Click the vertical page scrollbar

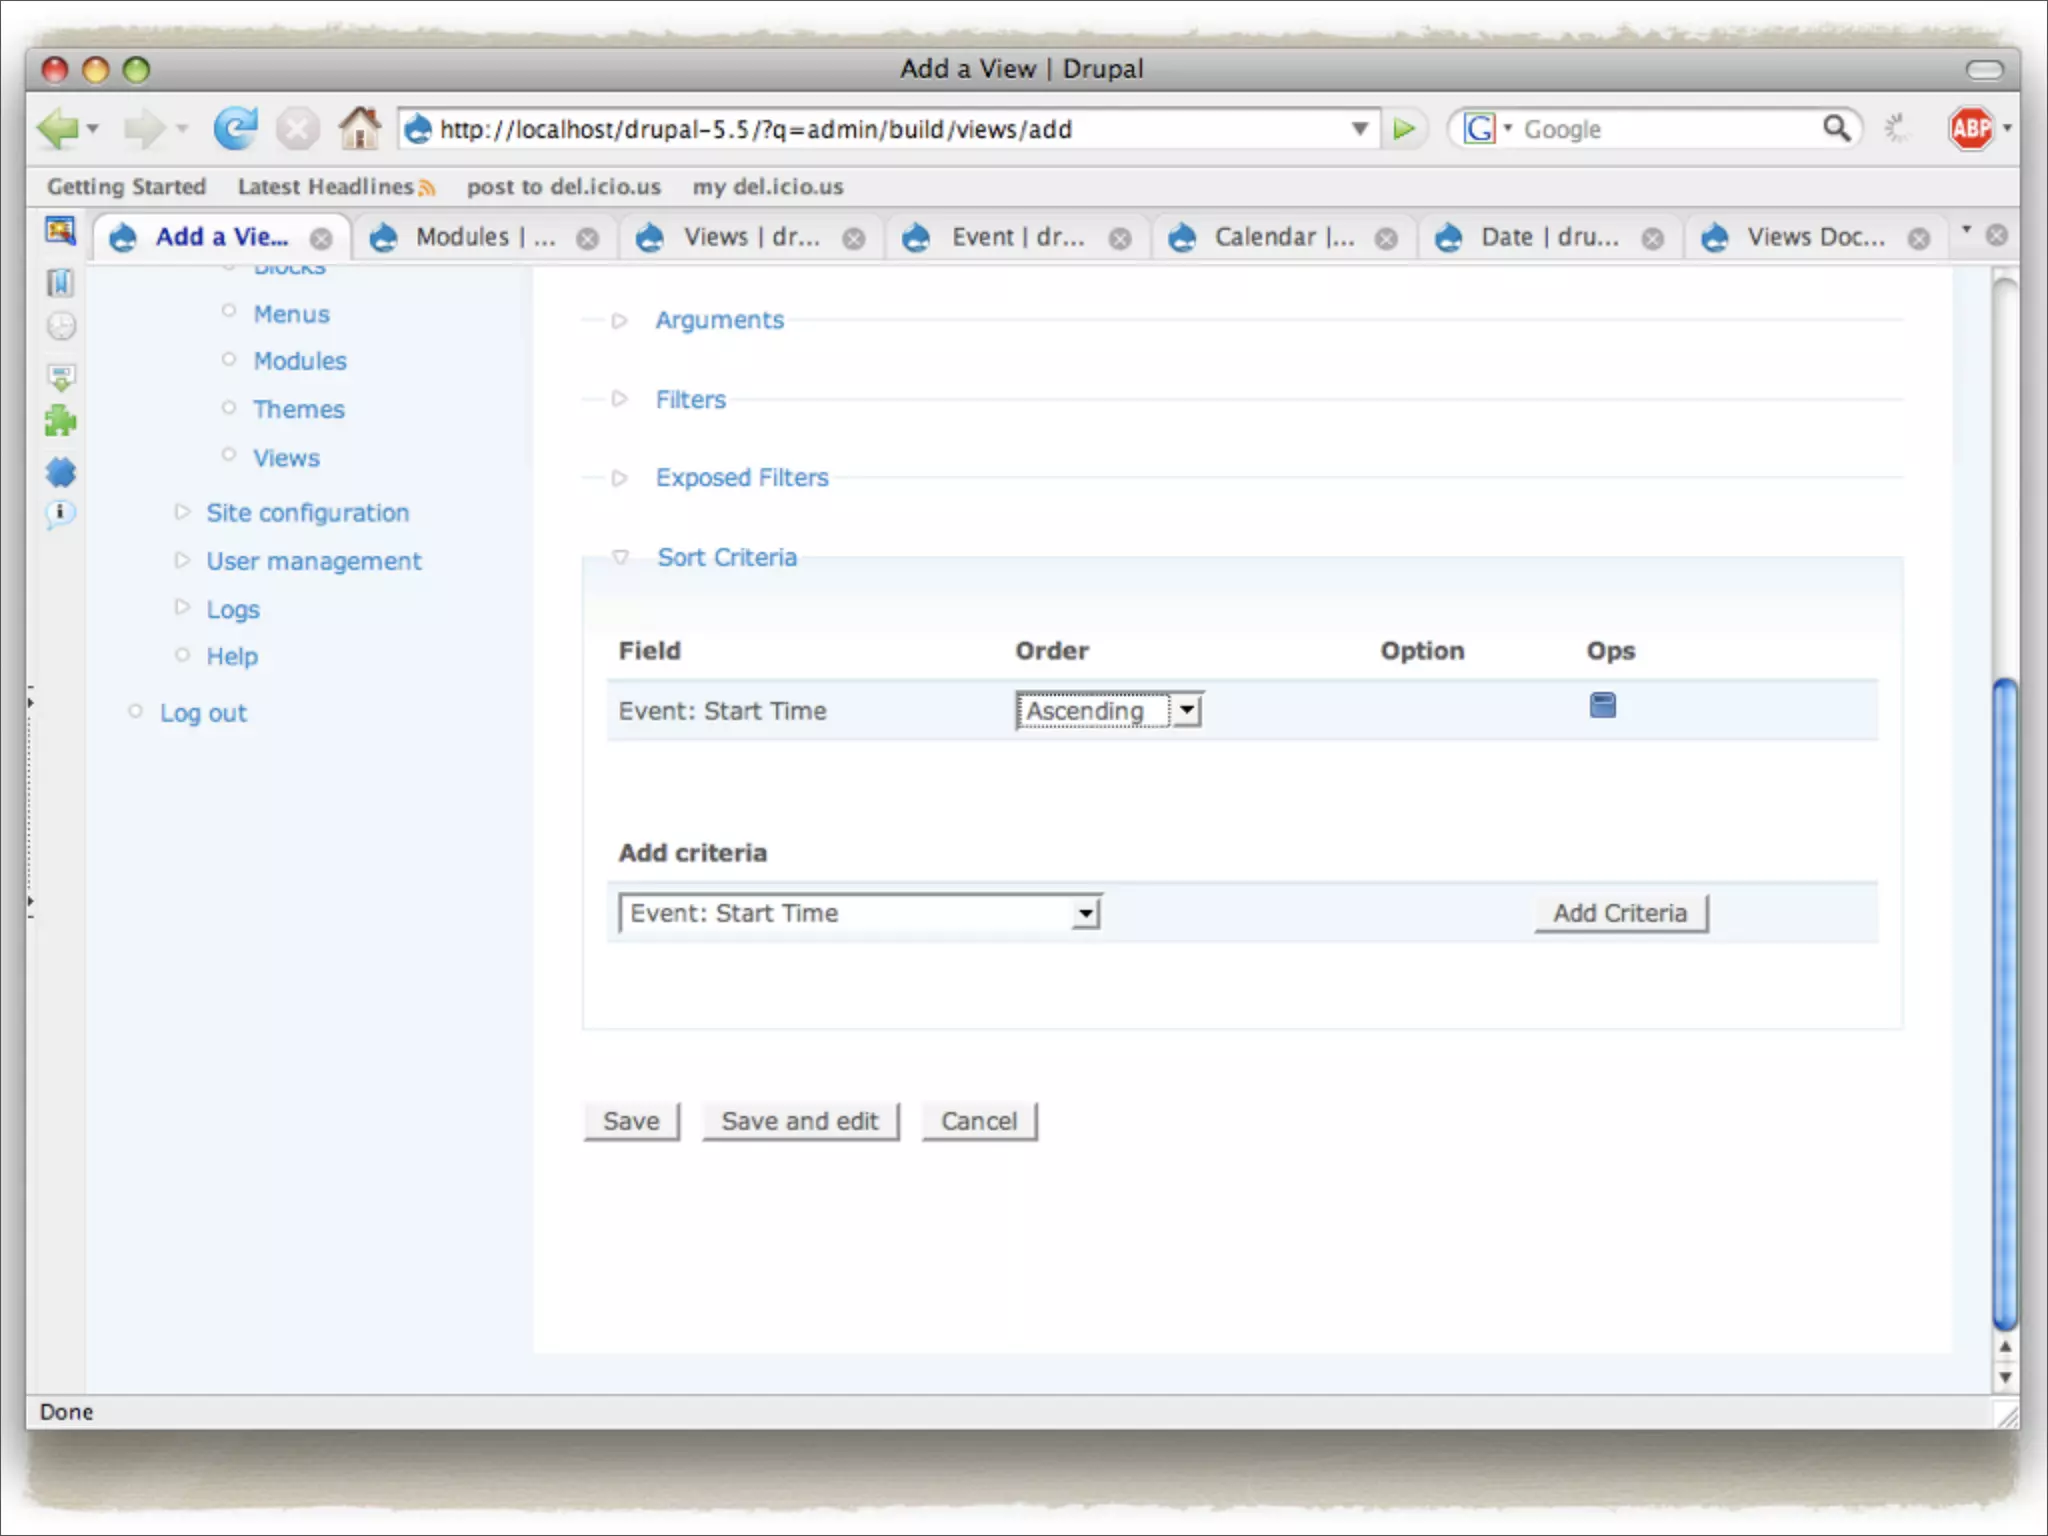pyautogui.click(x=2004, y=1000)
